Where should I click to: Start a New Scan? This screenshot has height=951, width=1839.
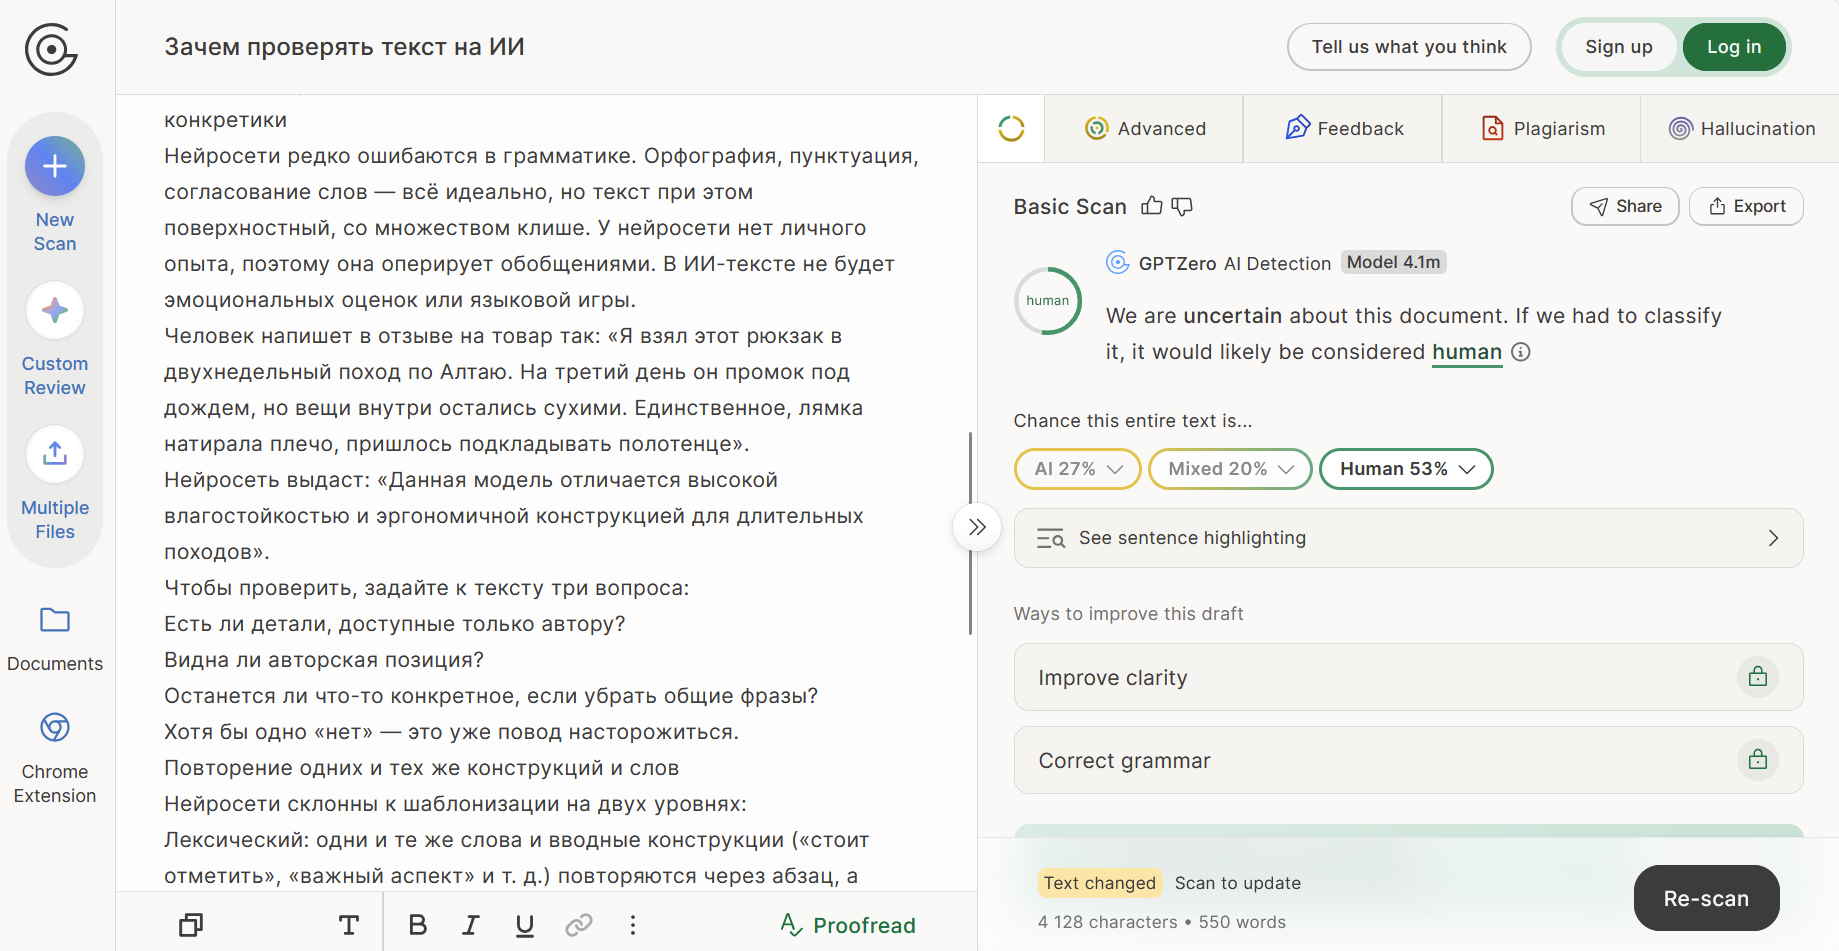55,195
